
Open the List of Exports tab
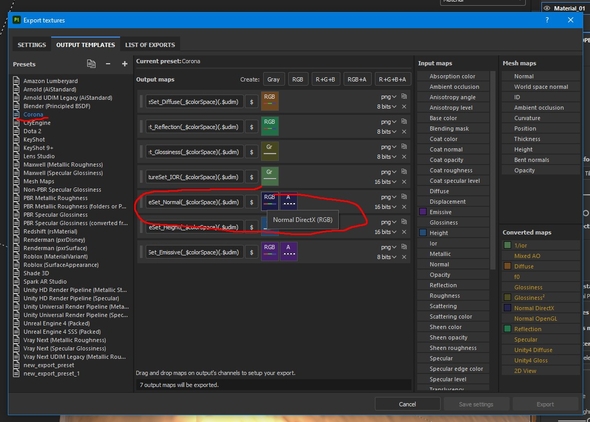coord(150,45)
